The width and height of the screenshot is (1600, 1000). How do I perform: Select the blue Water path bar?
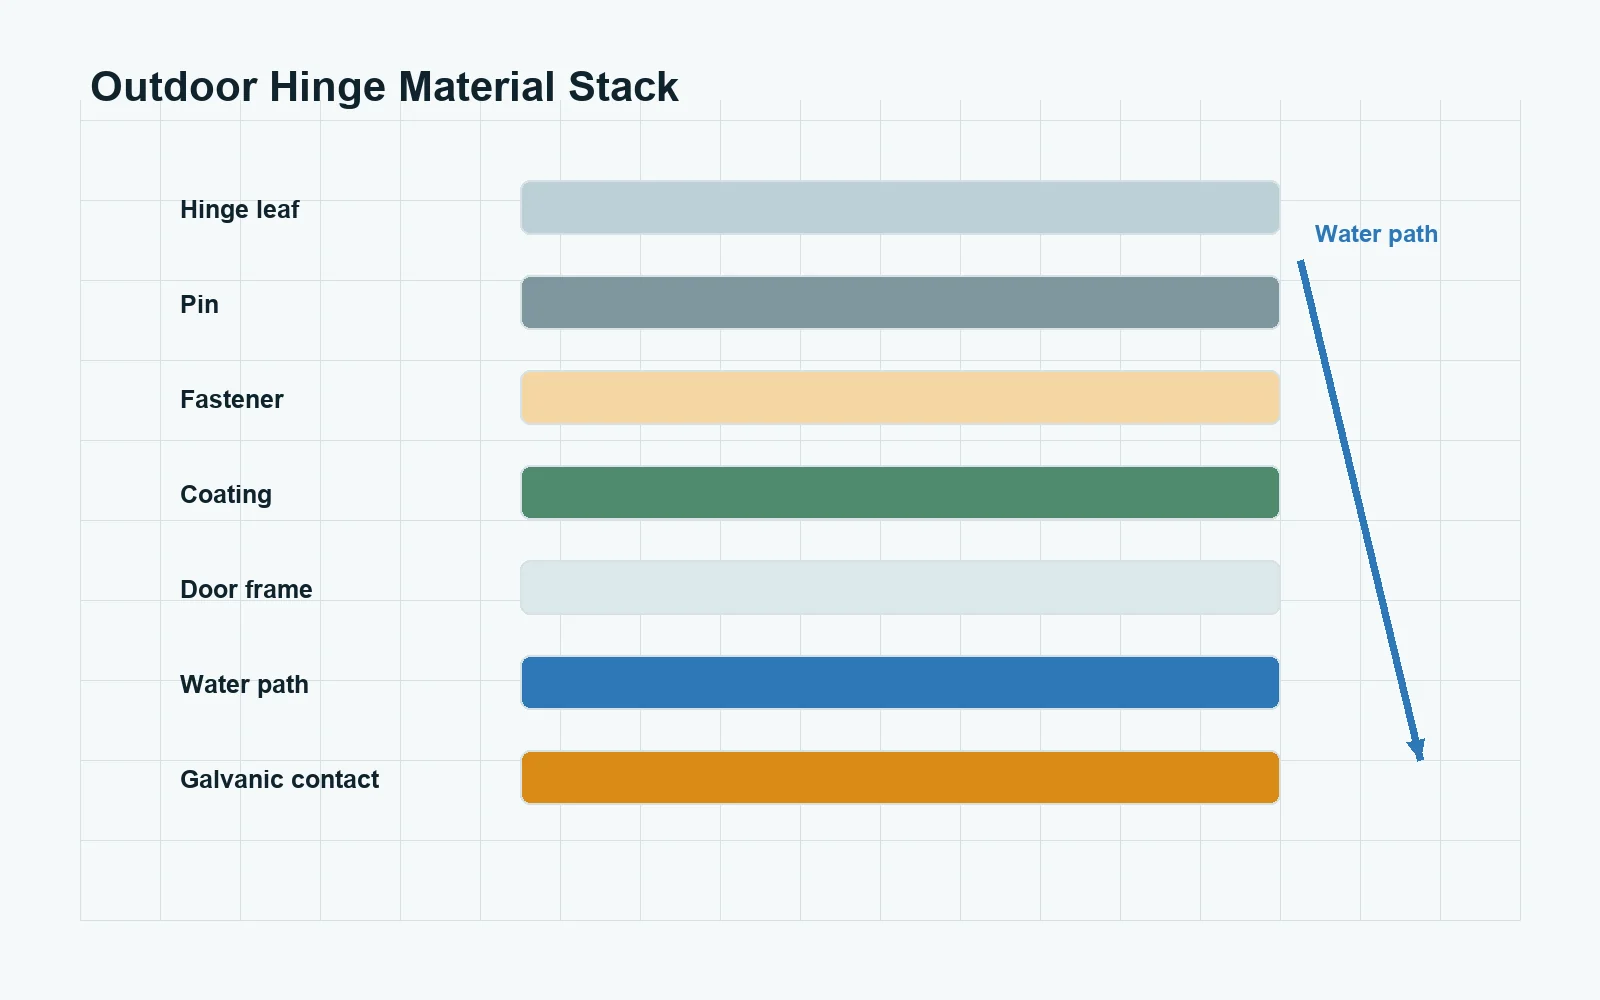(x=900, y=683)
